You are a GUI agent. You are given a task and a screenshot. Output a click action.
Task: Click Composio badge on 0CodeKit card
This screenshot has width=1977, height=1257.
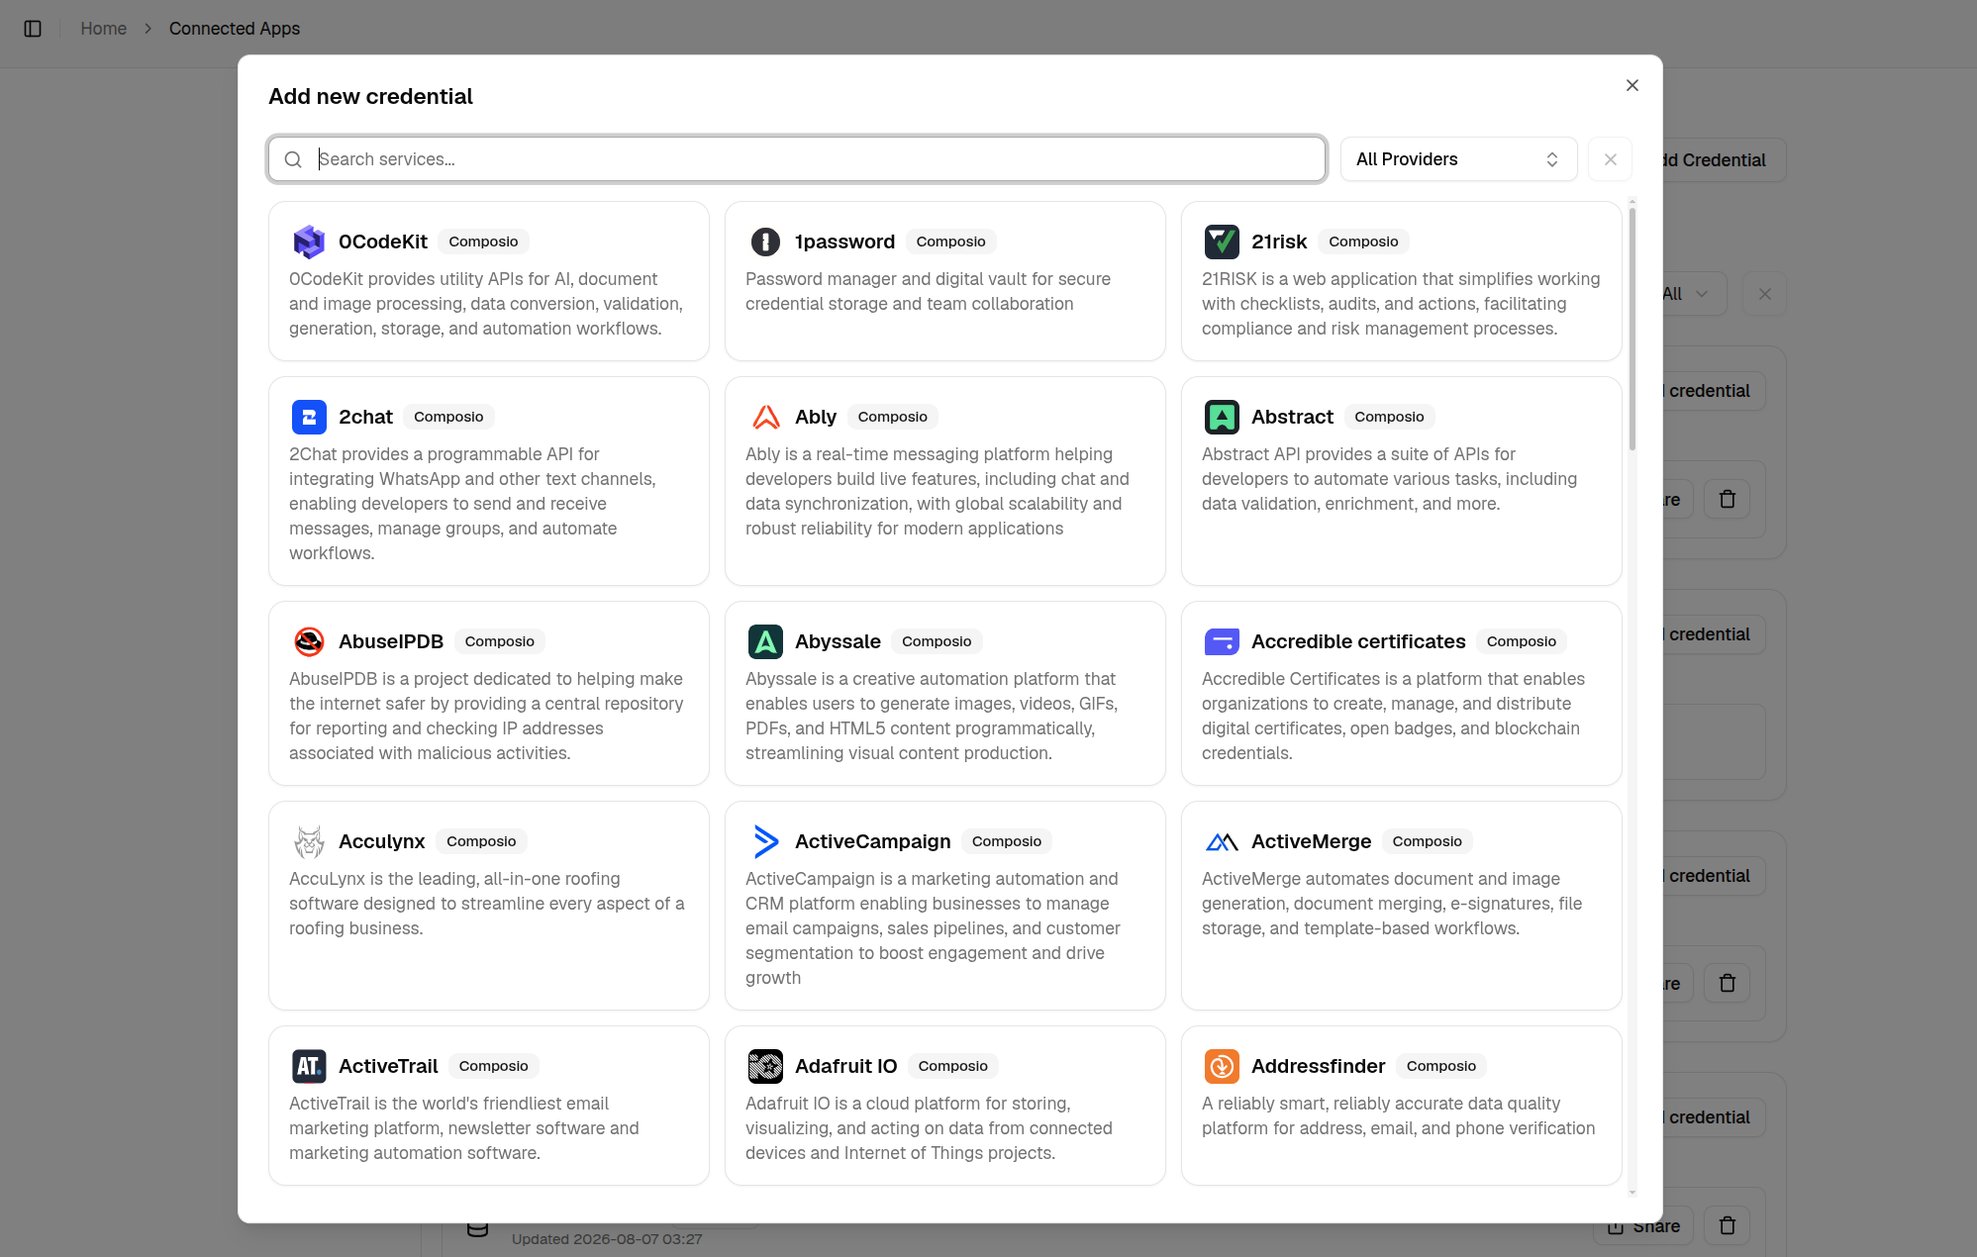(x=483, y=242)
